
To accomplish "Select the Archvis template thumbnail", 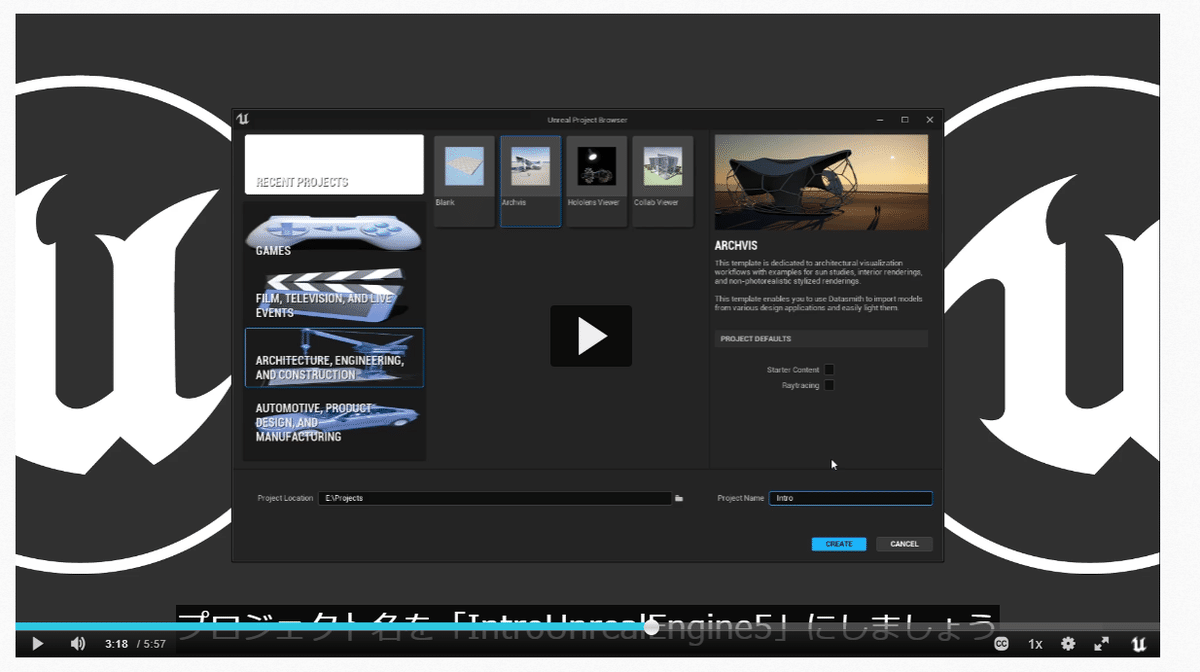I will [x=530, y=181].
